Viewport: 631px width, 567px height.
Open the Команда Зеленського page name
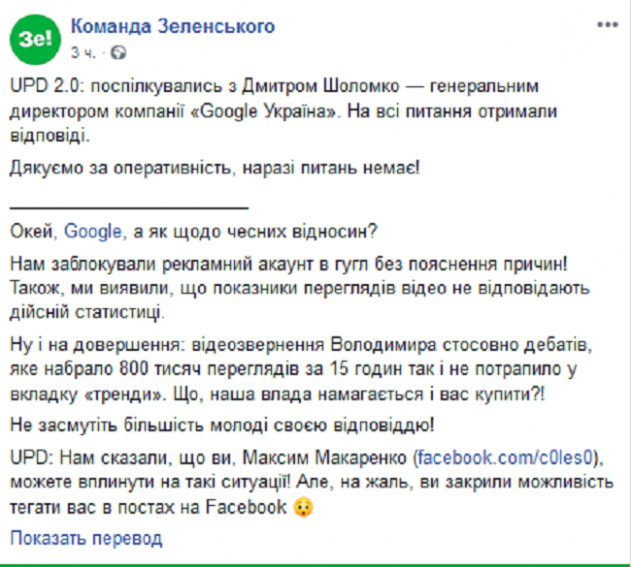tap(172, 26)
